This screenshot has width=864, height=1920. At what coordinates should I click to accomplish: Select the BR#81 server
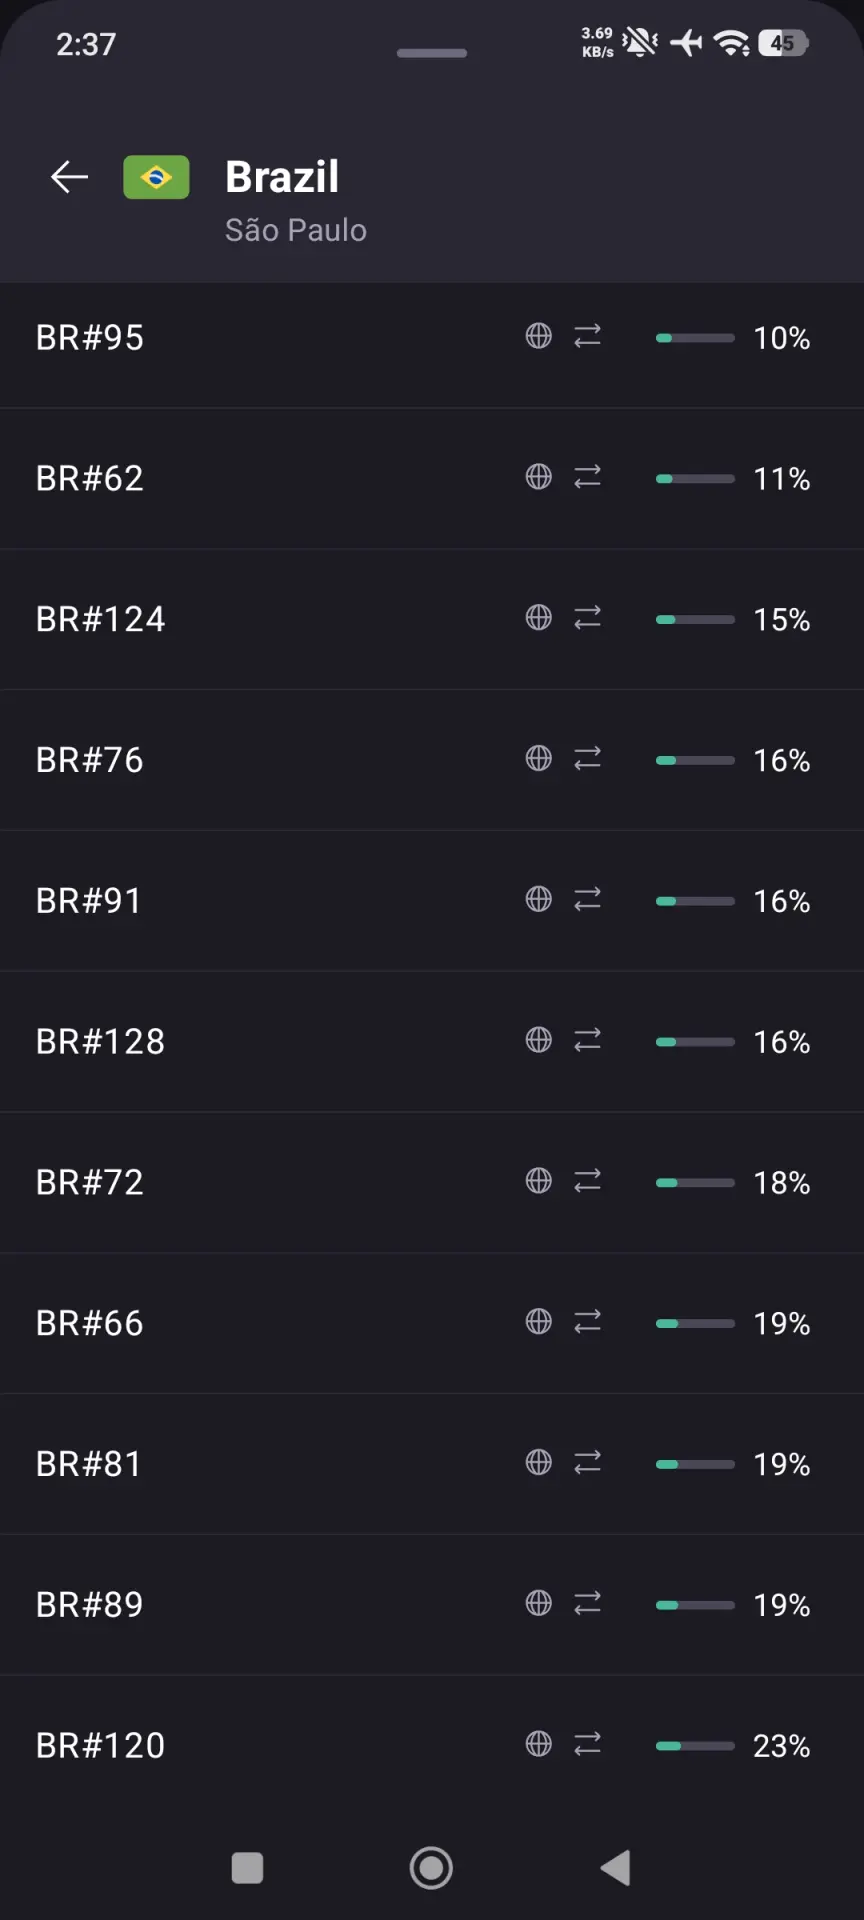tap(432, 1464)
